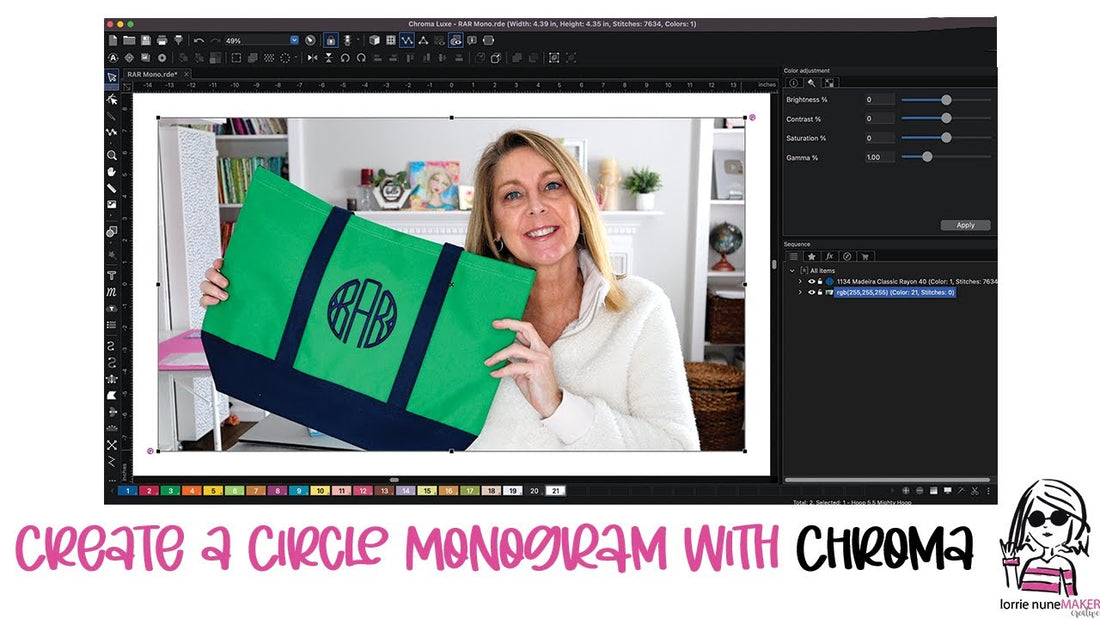Viewport: 1100px width, 619px height.
Task: Select the arrow selection tool
Action: pos(112,76)
